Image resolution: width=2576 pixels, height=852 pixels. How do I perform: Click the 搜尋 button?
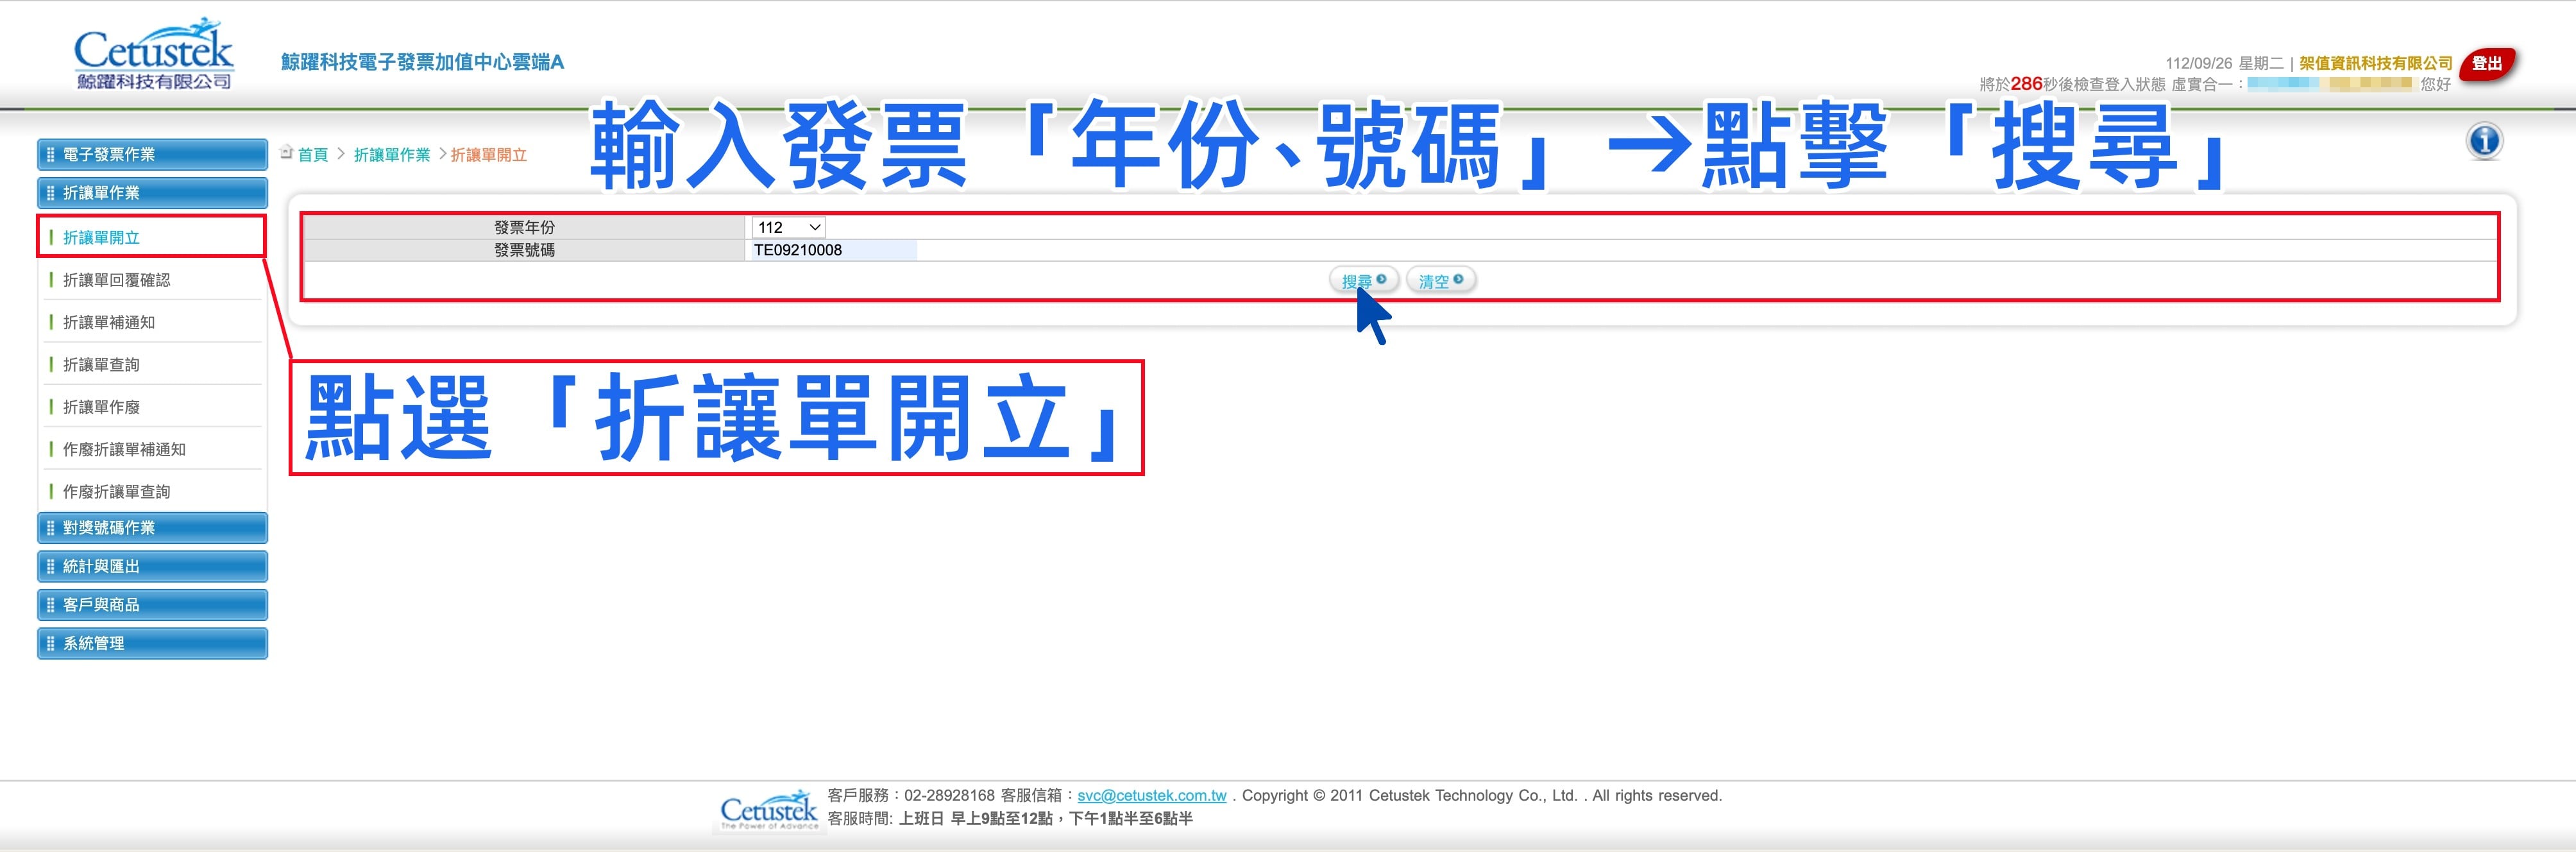coord(1363,280)
